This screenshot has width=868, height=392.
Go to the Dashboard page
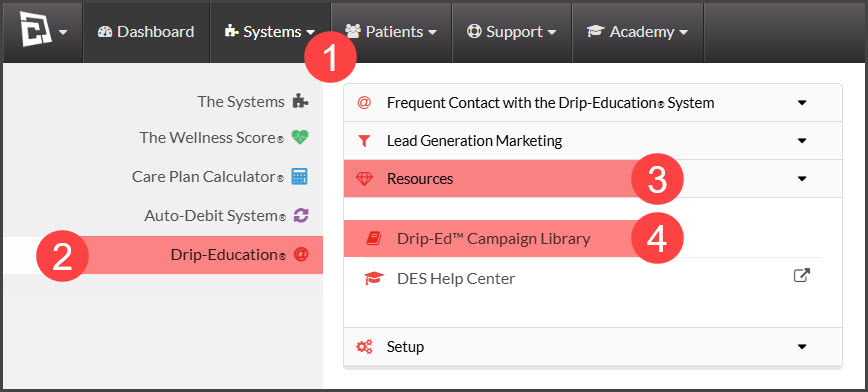click(x=146, y=32)
